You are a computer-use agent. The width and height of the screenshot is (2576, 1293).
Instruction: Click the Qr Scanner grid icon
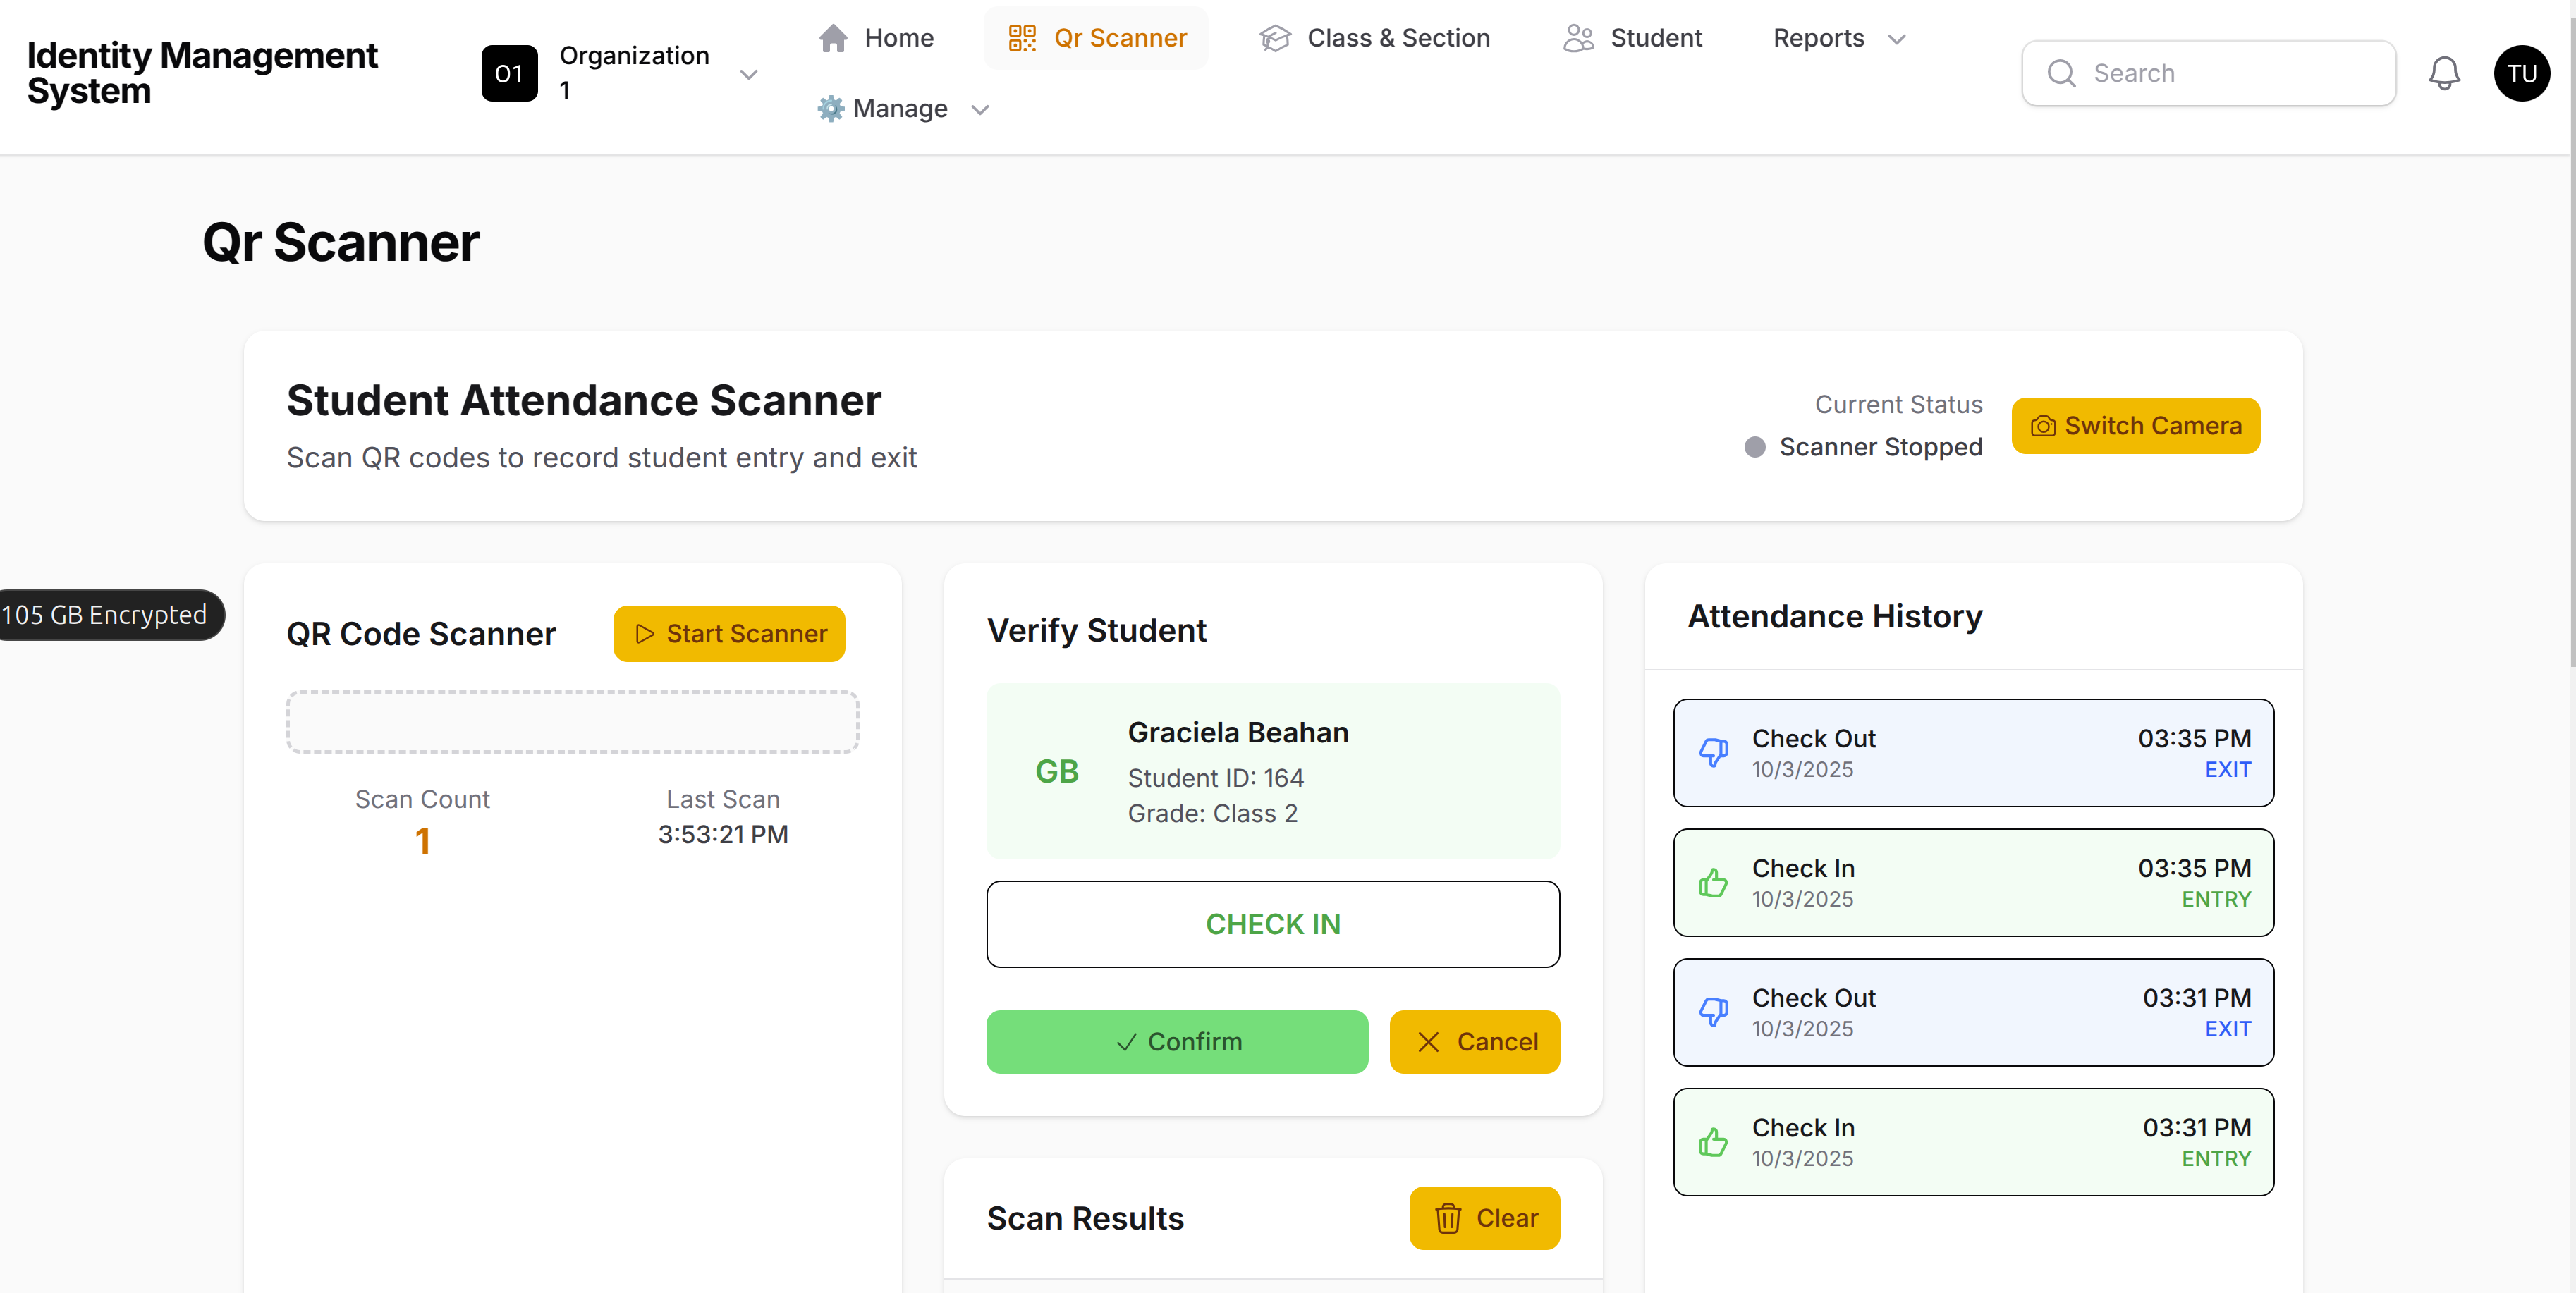[x=1022, y=38]
